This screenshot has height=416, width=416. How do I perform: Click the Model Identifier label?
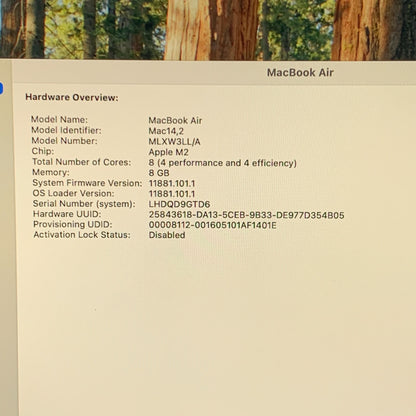(x=66, y=130)
